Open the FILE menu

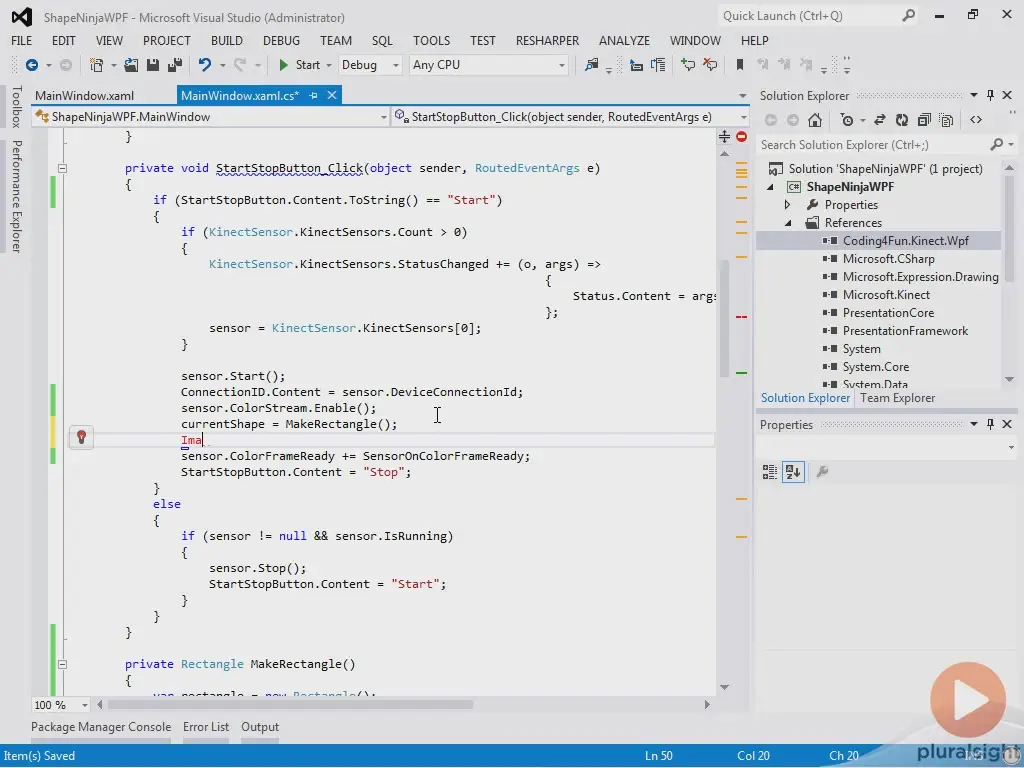22,40
